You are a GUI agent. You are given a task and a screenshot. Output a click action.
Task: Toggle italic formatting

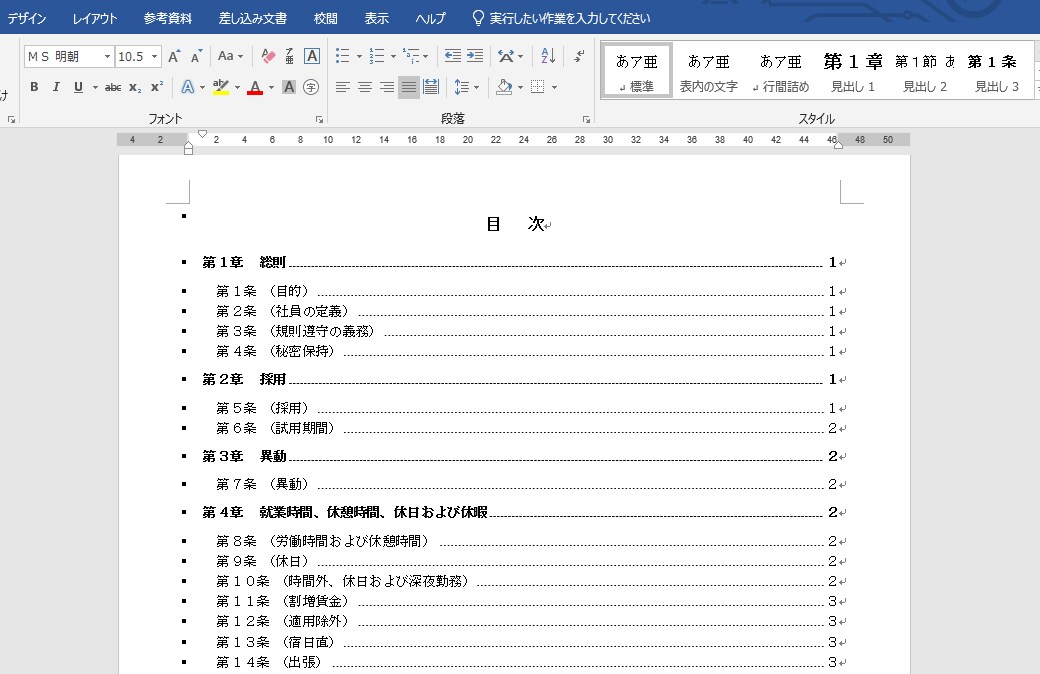click(56, 87)
